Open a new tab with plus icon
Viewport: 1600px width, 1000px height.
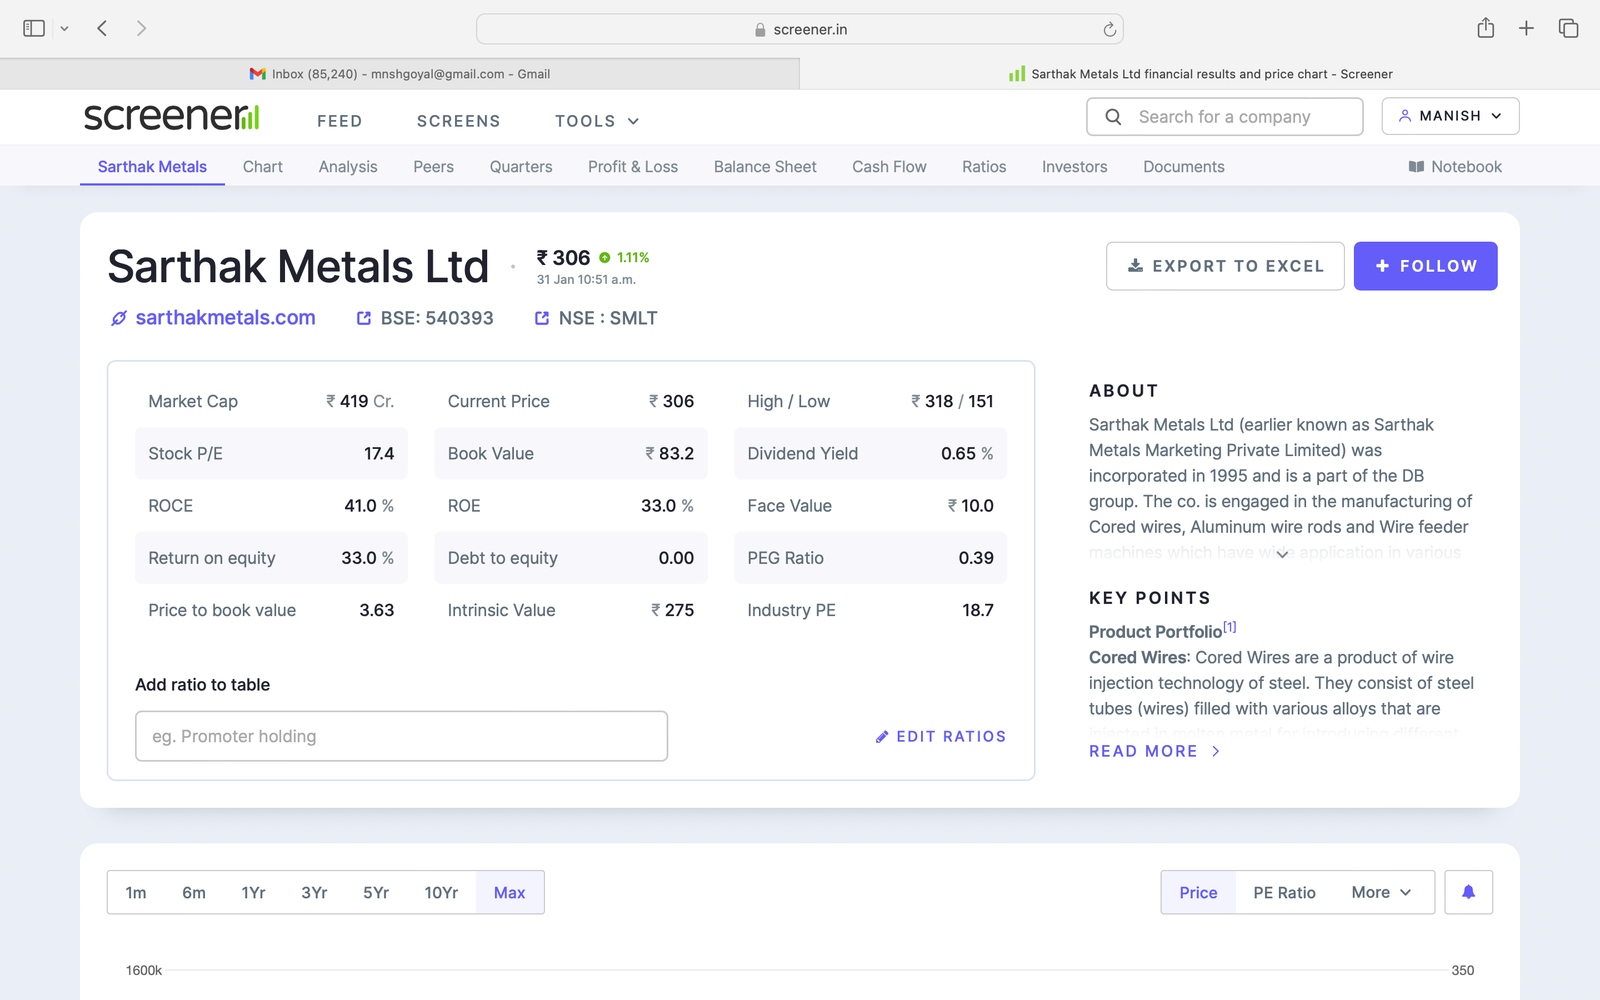click(1526, 29)
